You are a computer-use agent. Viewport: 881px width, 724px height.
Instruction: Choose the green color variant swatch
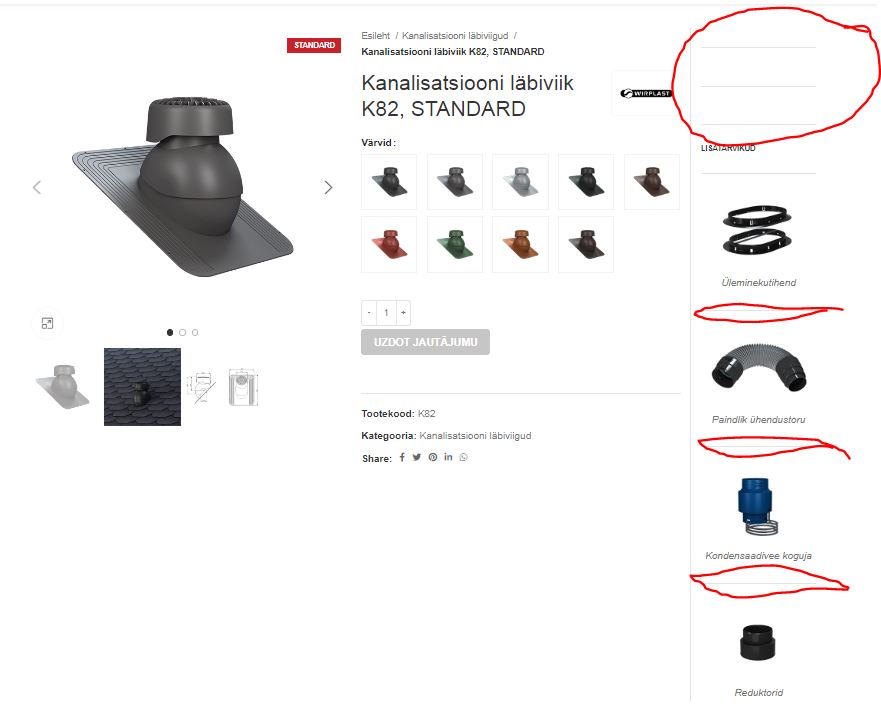tap(455, 244)
